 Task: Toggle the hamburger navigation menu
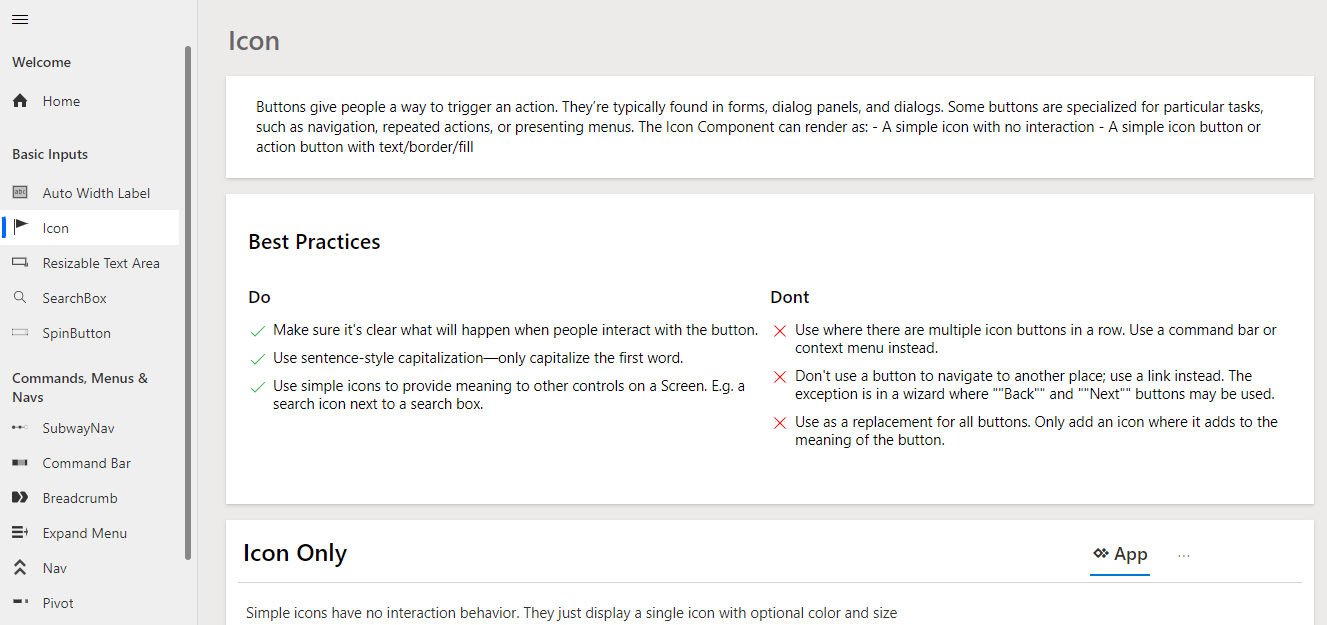pyautogui.click(x=20, y=20)
